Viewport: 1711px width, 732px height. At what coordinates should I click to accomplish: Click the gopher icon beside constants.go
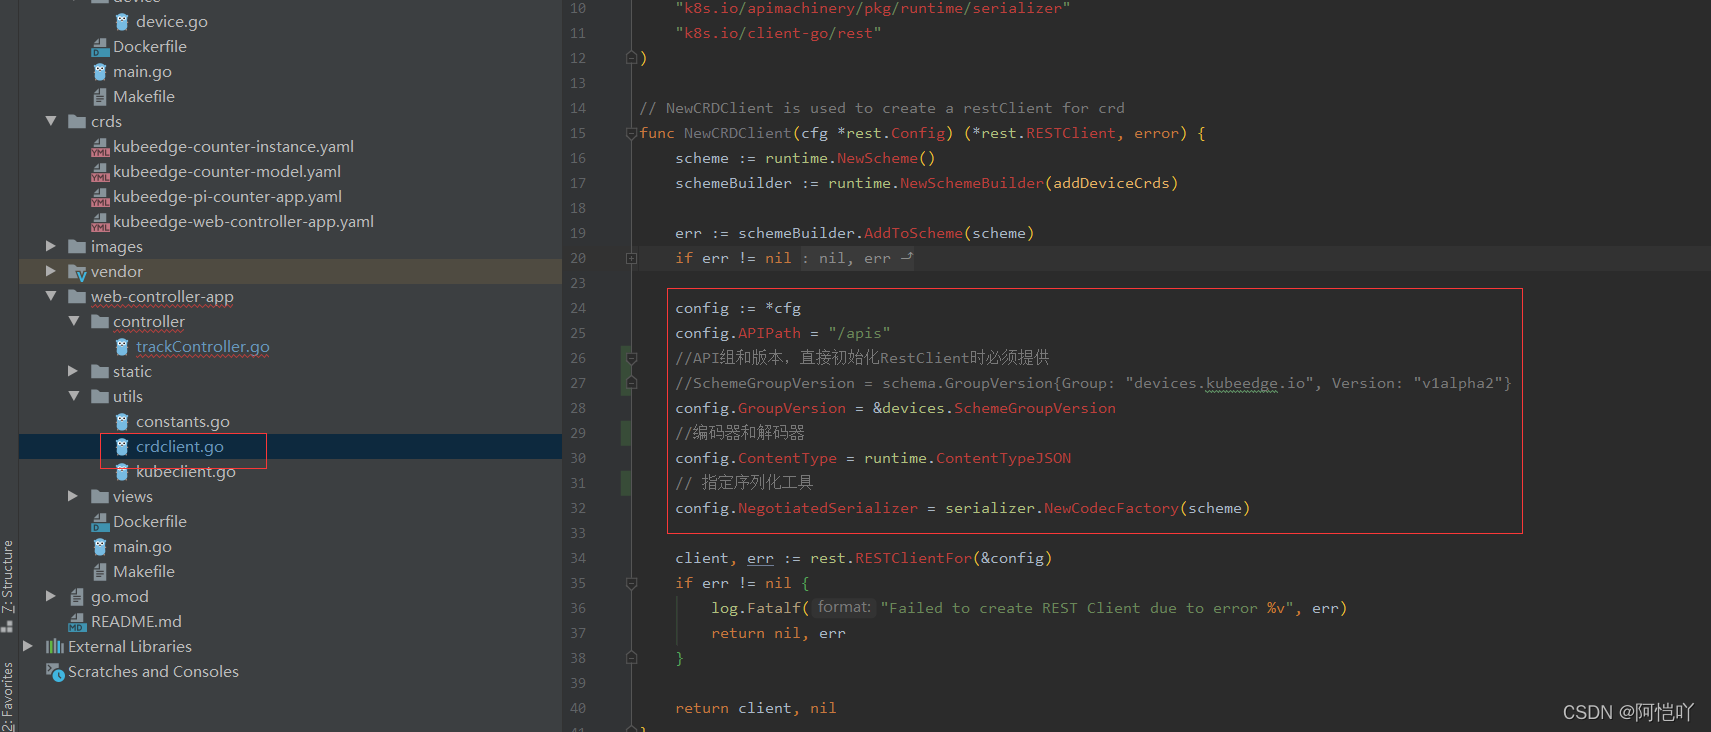(122, 422)
